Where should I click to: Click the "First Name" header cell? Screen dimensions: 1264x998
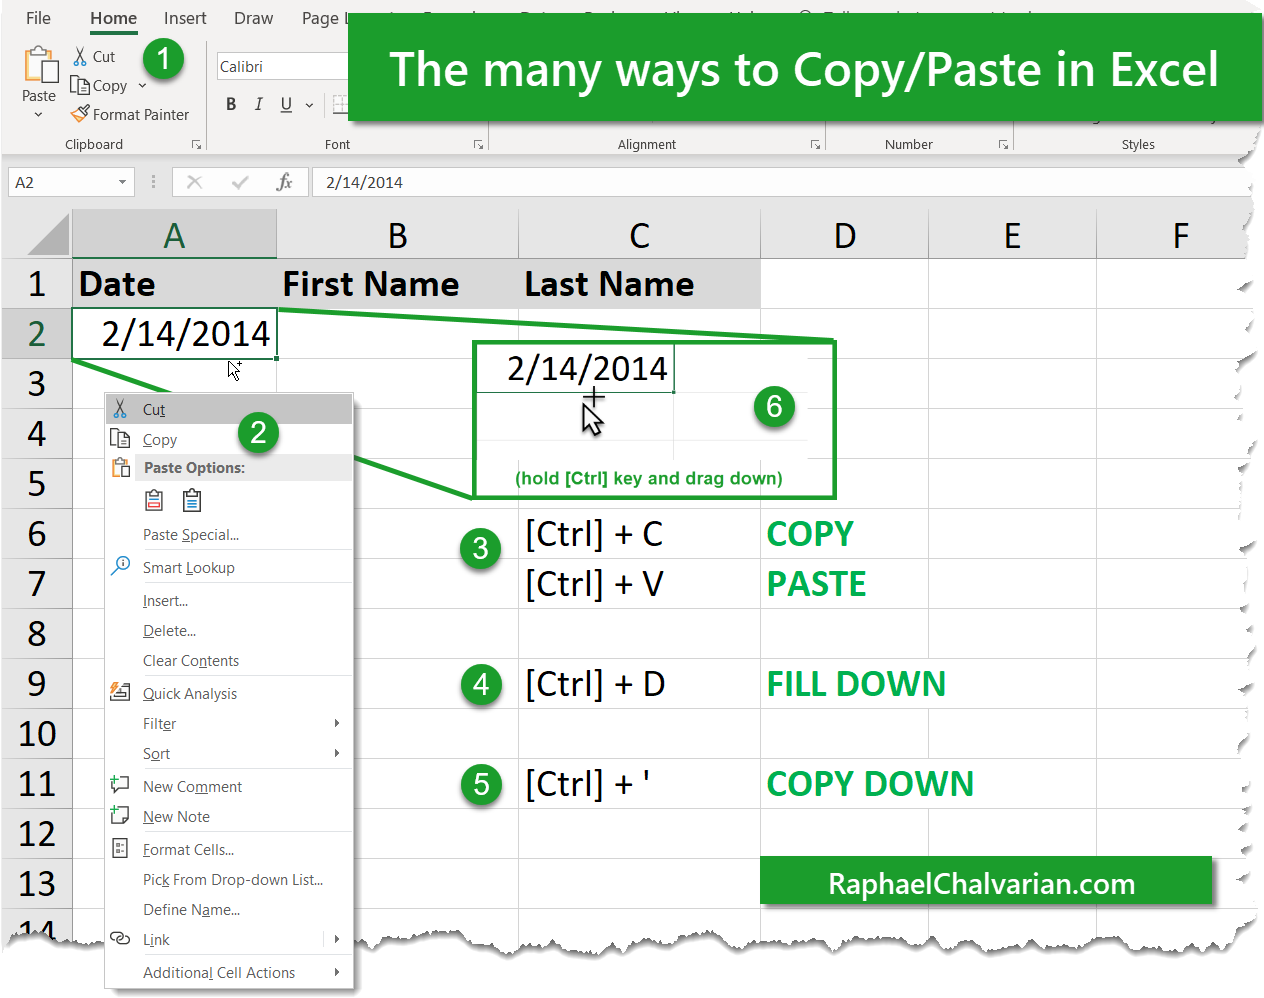[x=397, y=284]
